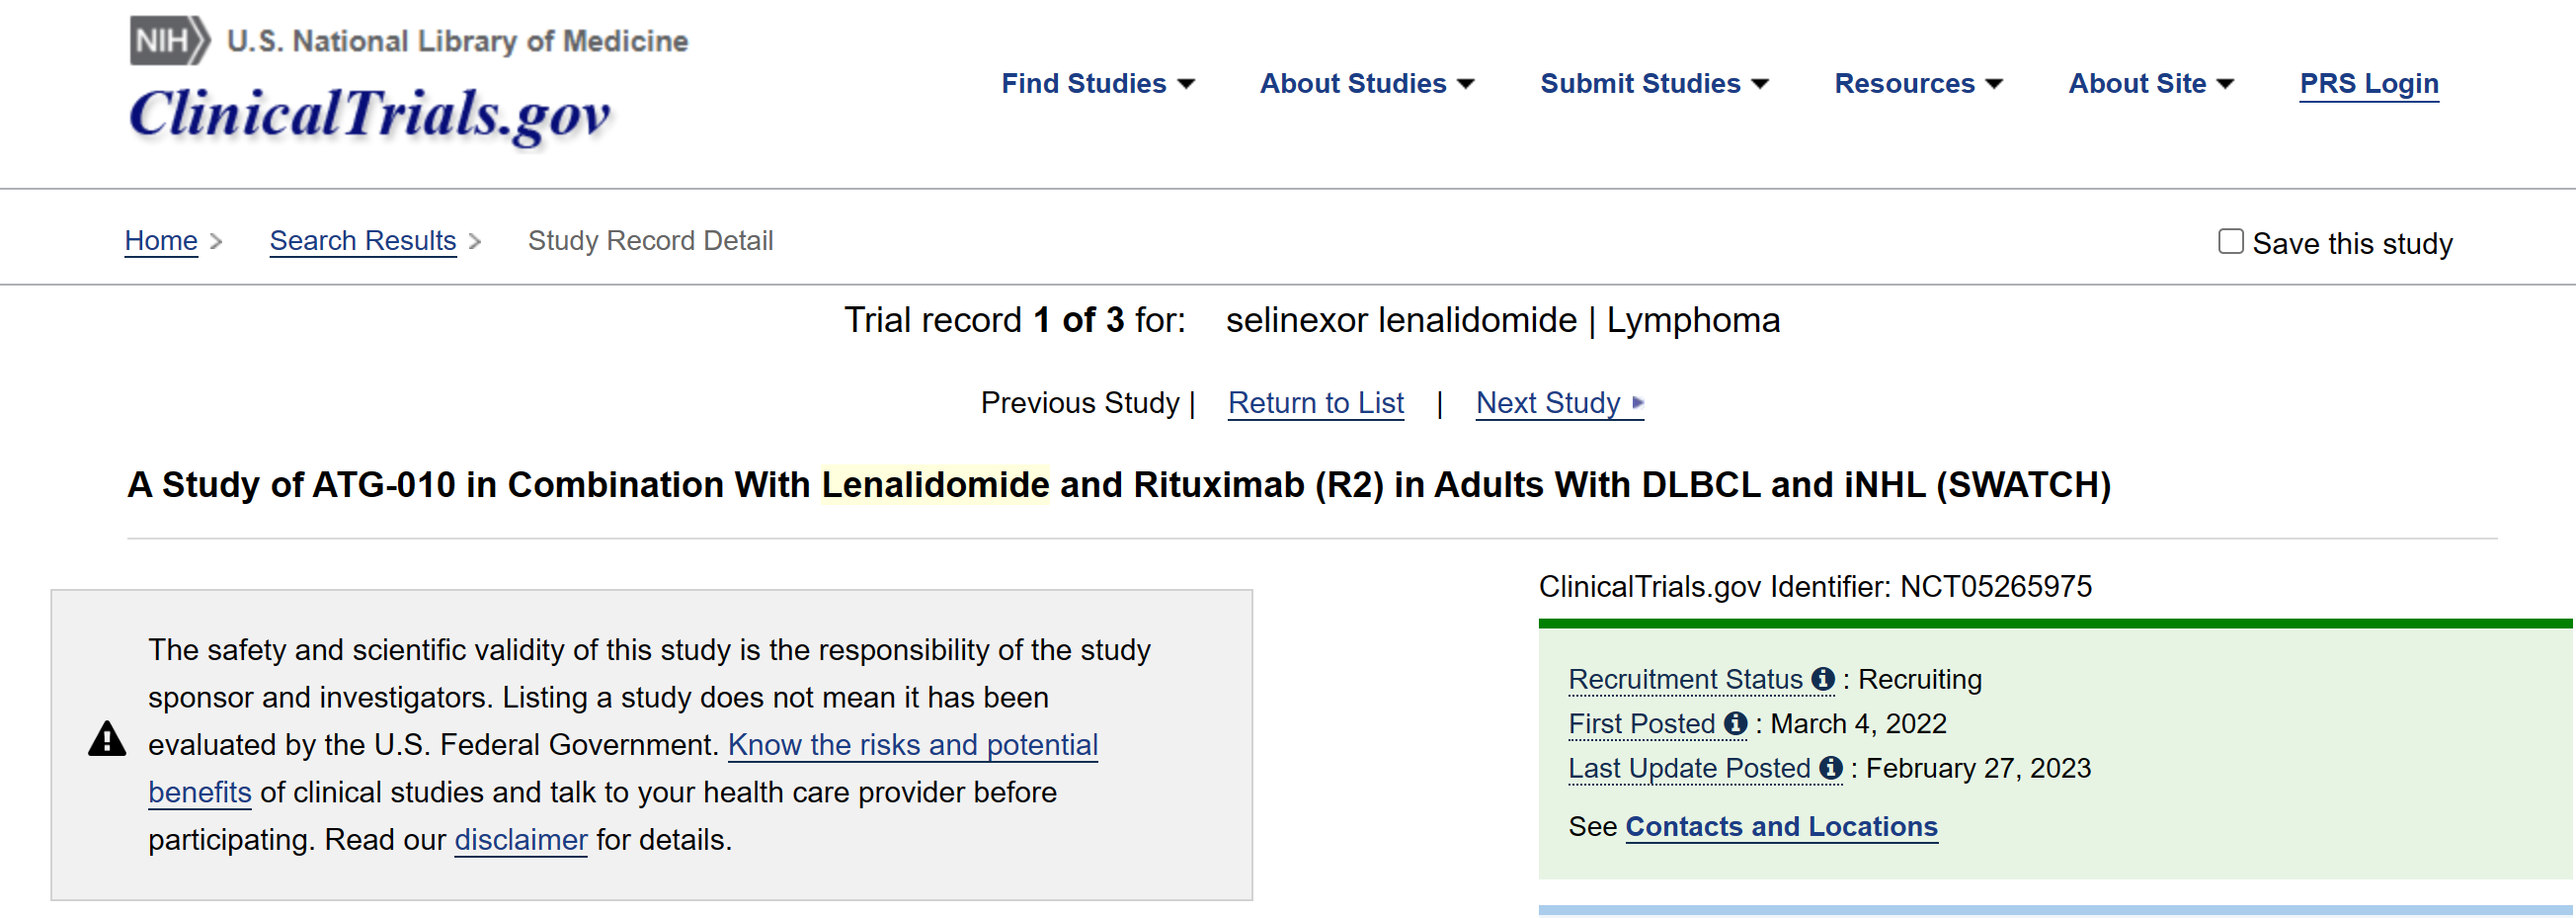Viewport: 2576px width, 918px height.
Task: Click info icon beside Last Update Posted
Action: (x=1831, y=768)
